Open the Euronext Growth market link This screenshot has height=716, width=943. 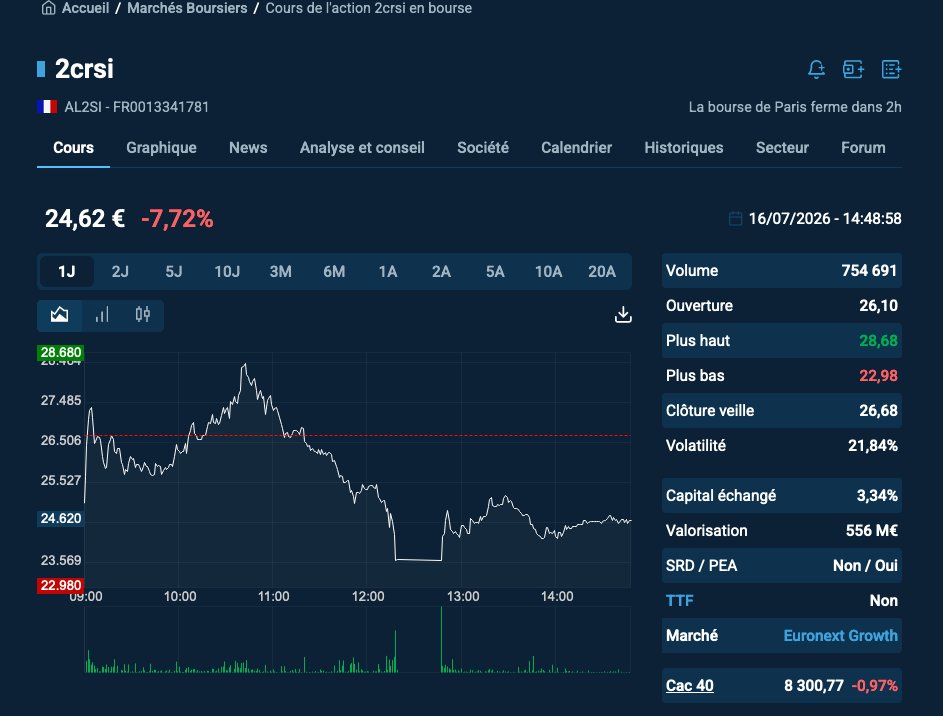[840, 635]
